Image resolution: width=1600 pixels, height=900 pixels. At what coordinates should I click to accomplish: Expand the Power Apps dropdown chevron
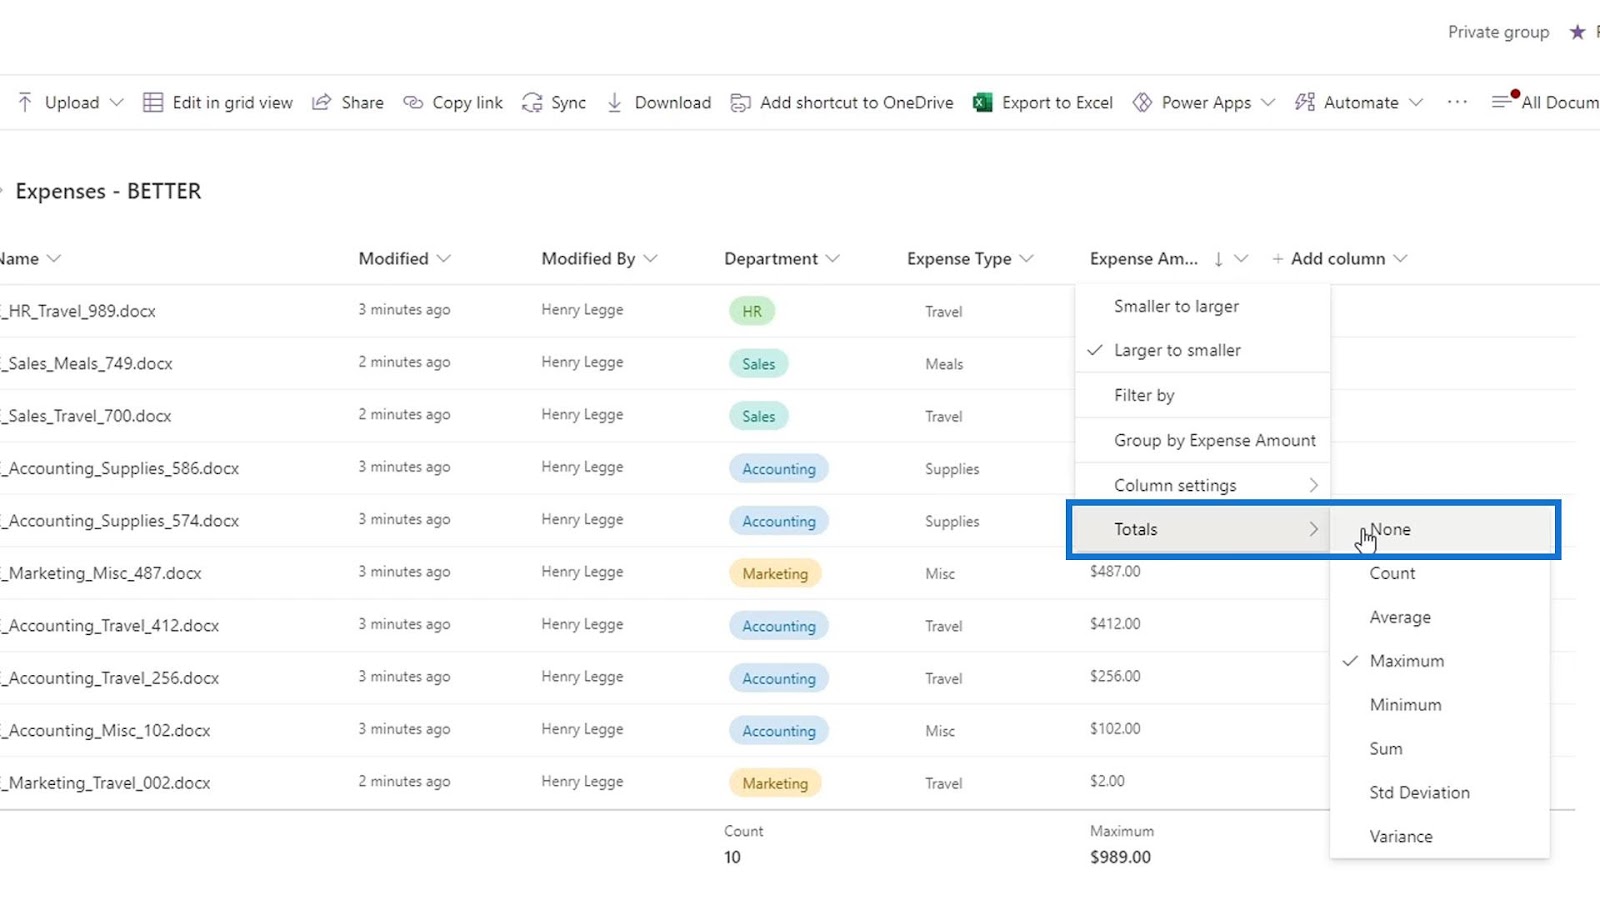point(1268,102)
